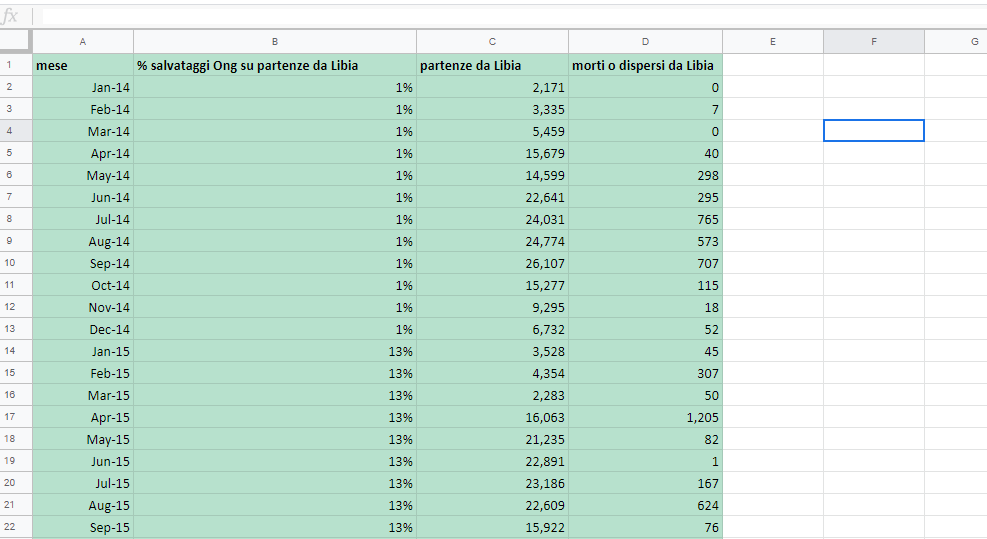Viewport: 987px width, 539px height.
Task: Click the Dec-14 cell
Action: point(82,329)
